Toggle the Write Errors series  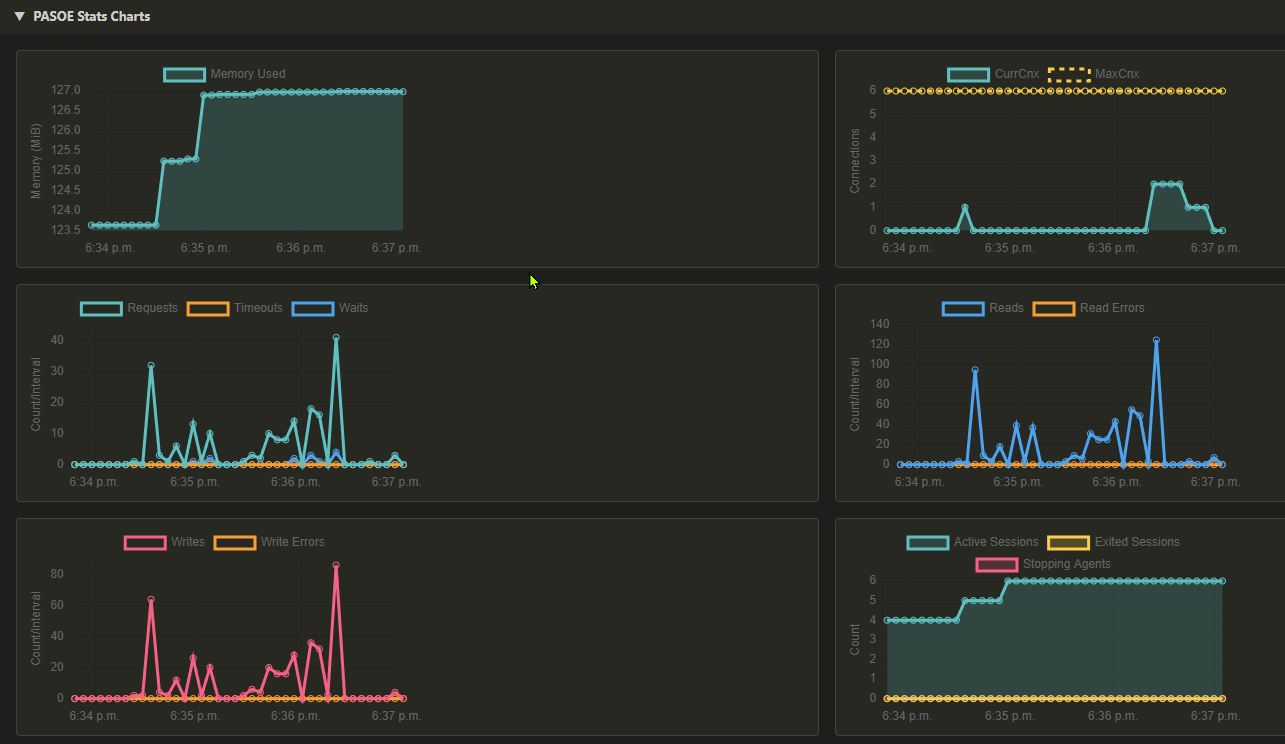234,542
